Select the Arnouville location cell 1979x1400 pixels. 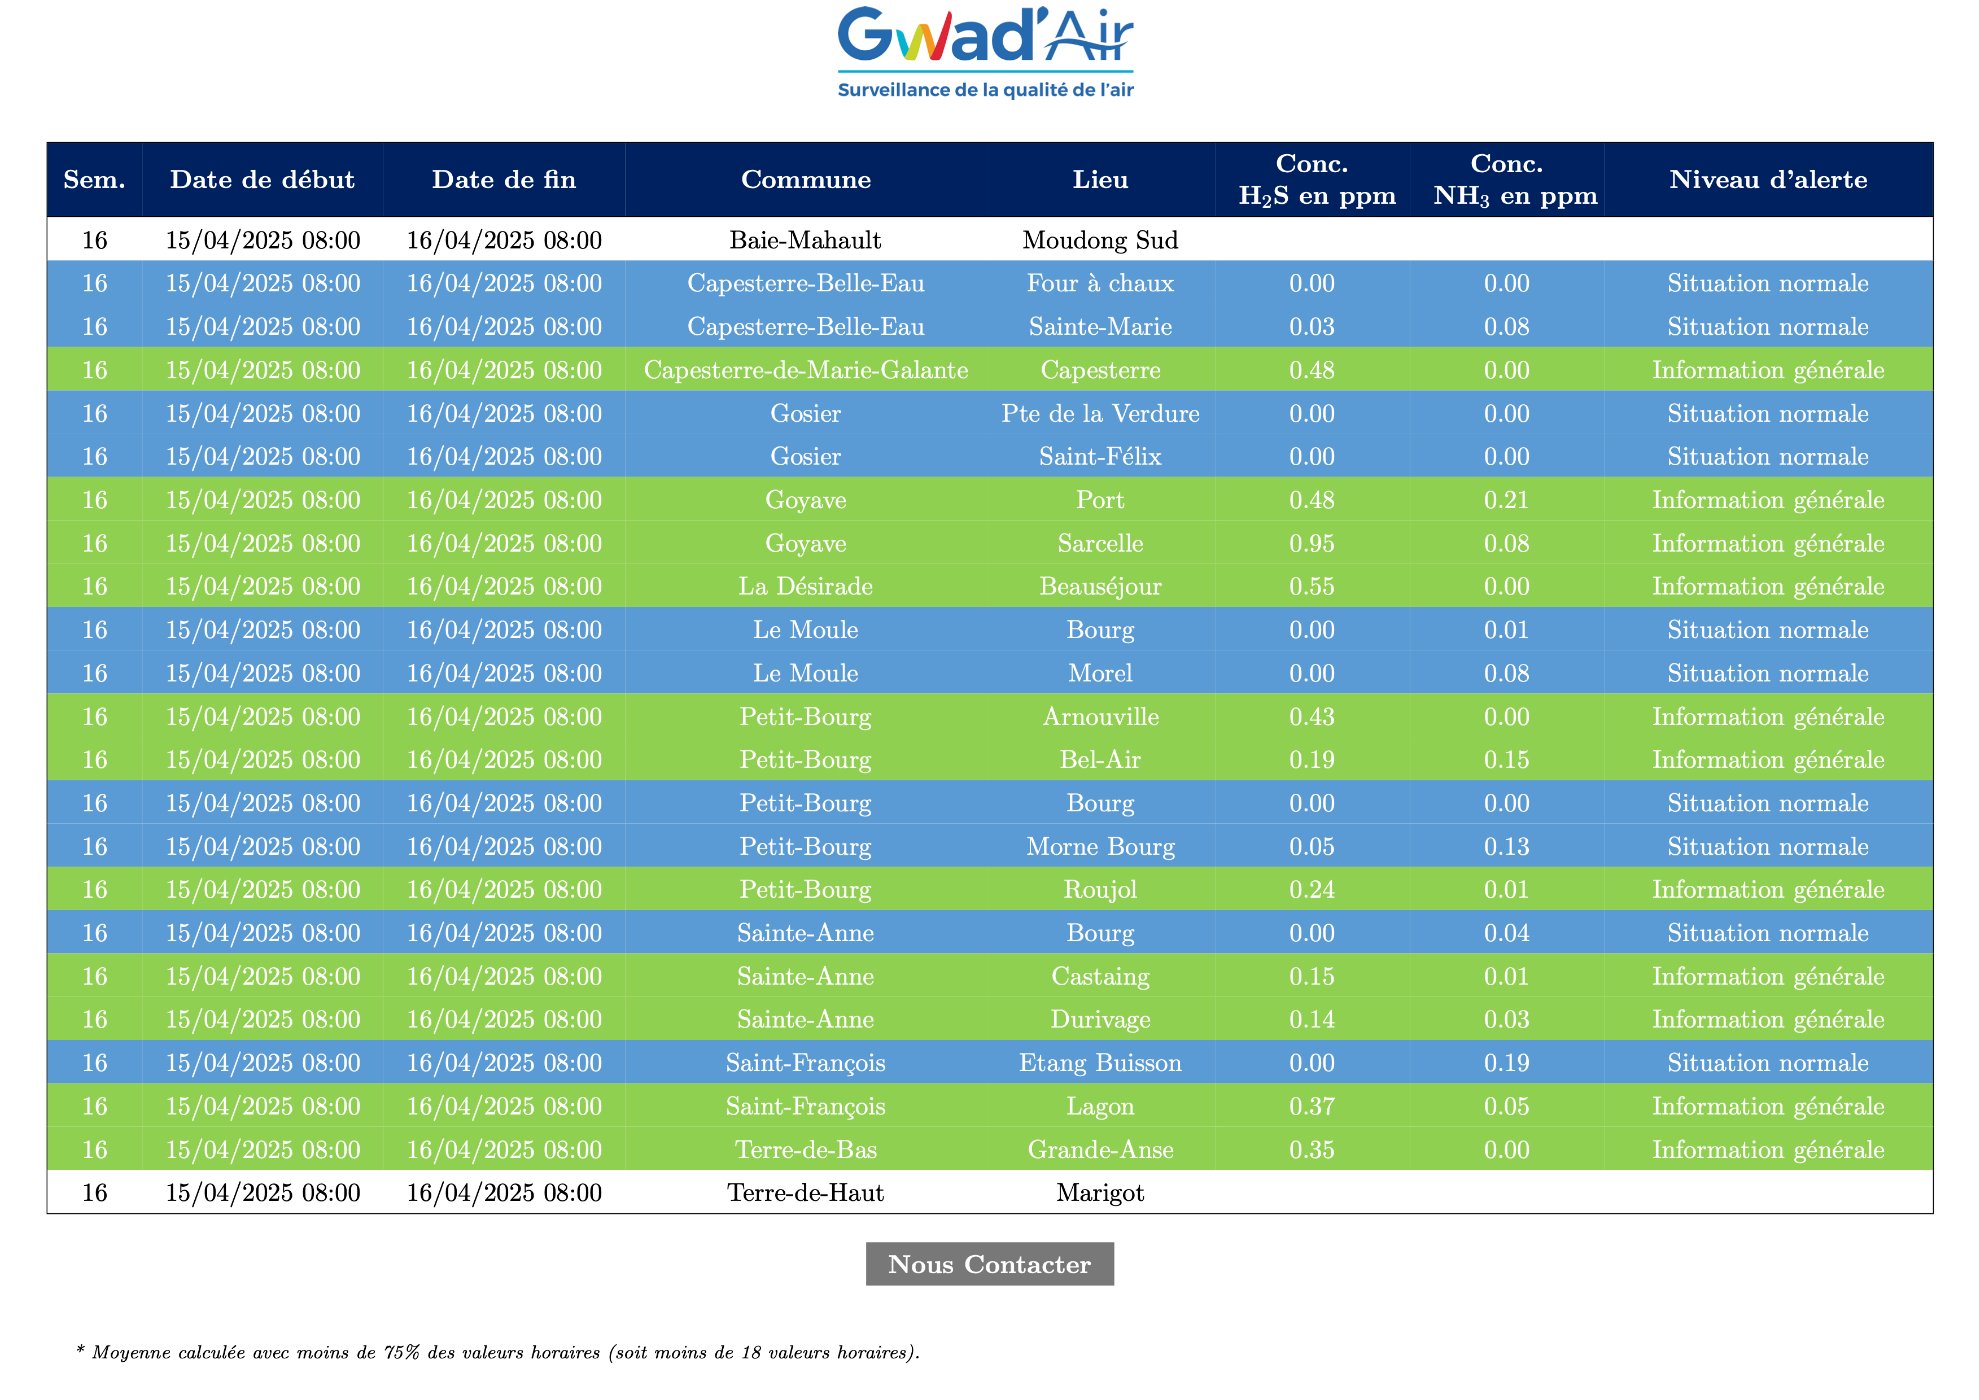[x=1100, y=716]
